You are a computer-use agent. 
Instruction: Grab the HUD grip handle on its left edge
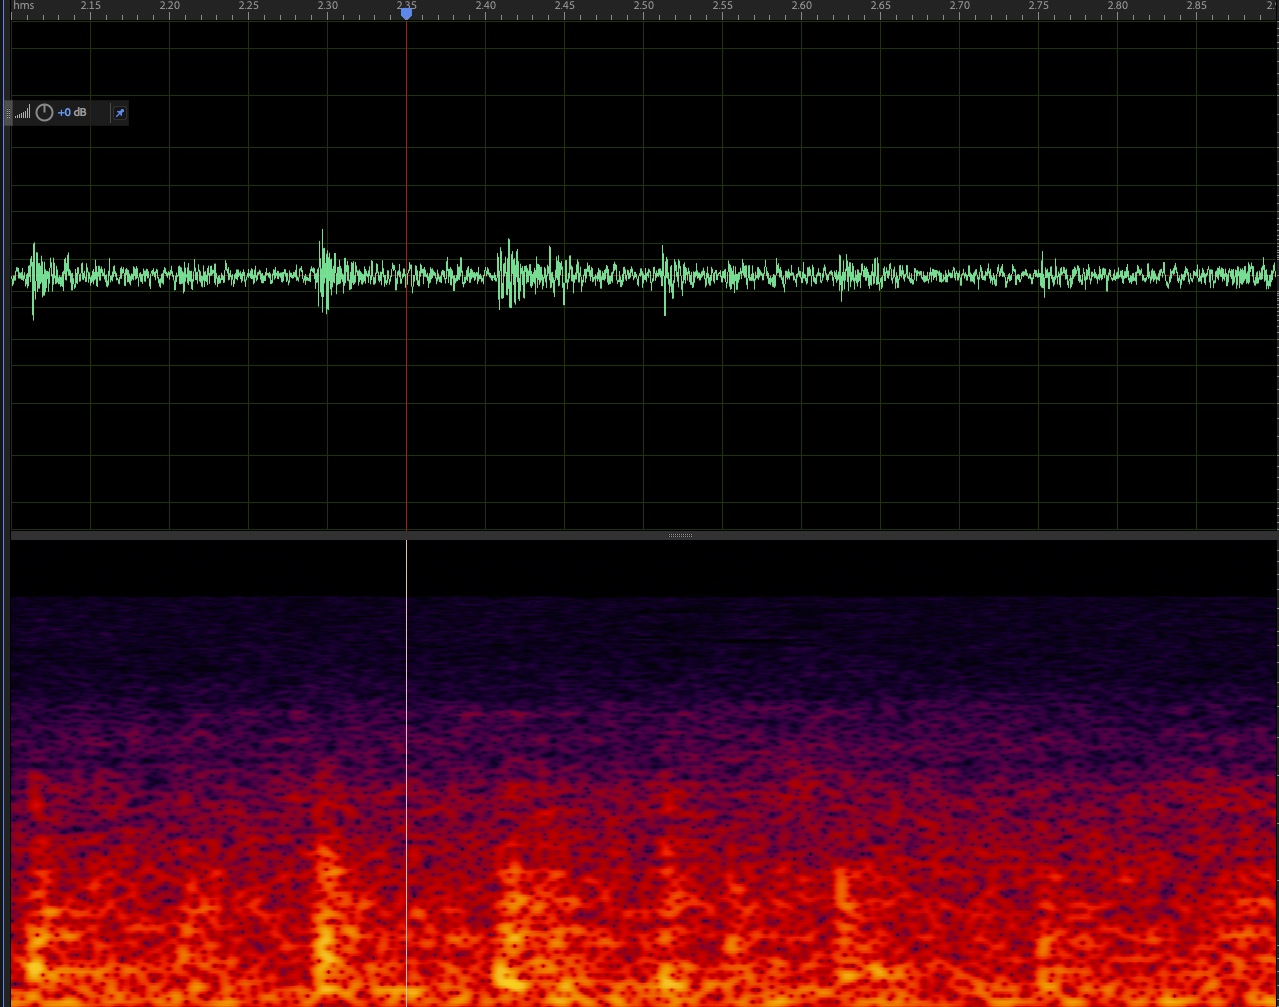point(9,113)
